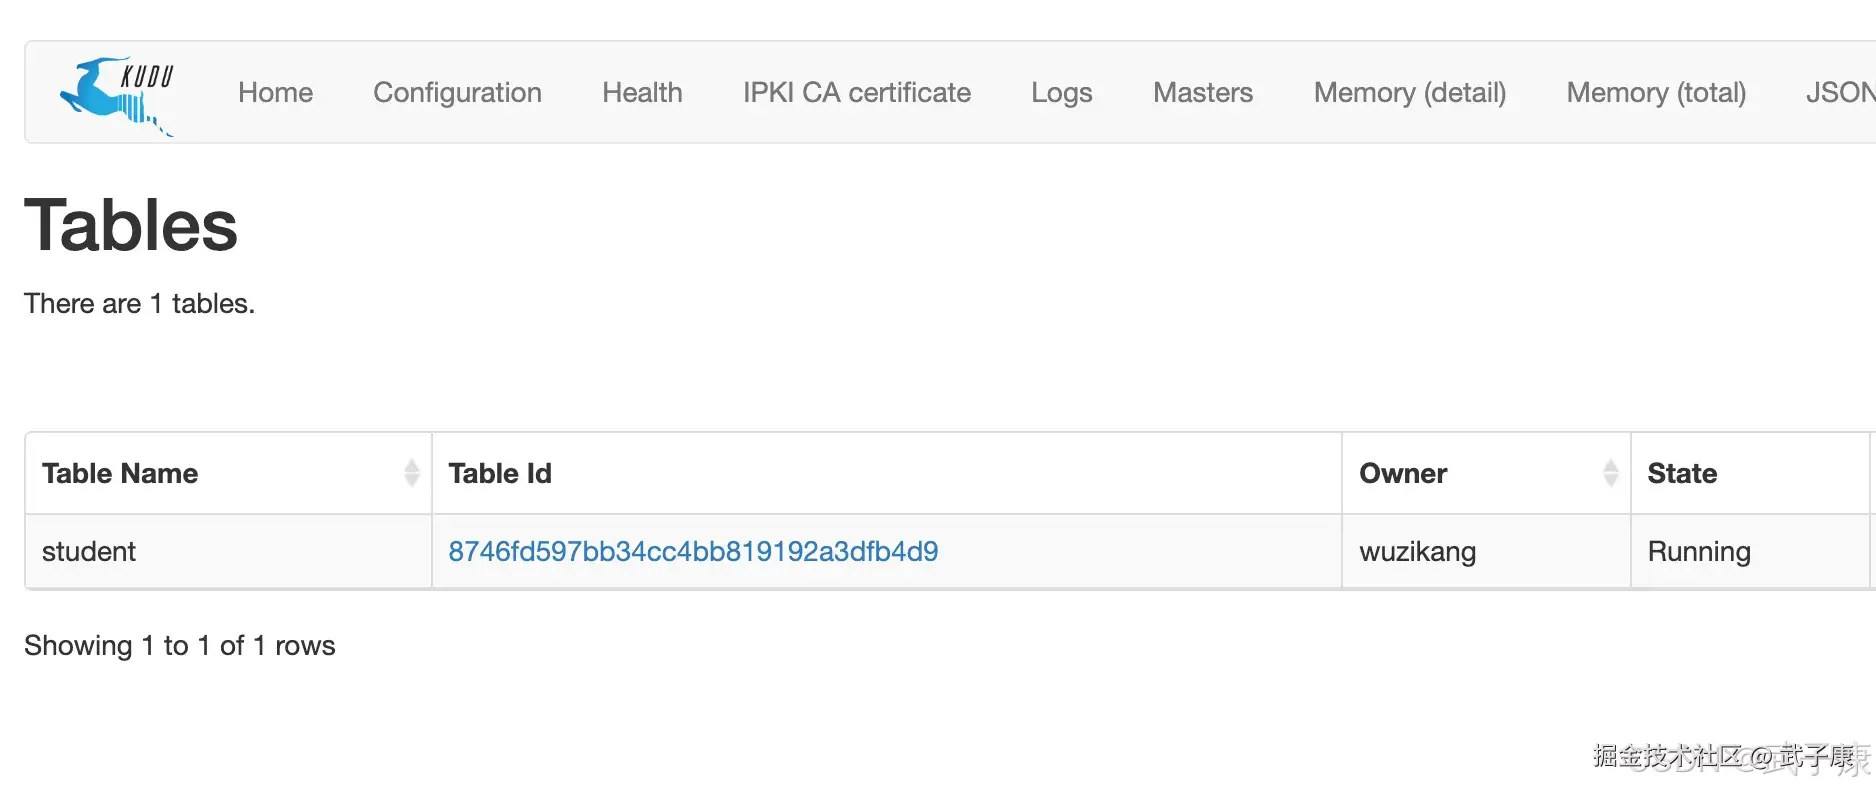Open the Home nav item
Image resolution: width=1876 pixels, height=792 pixels.
[275, 92]
